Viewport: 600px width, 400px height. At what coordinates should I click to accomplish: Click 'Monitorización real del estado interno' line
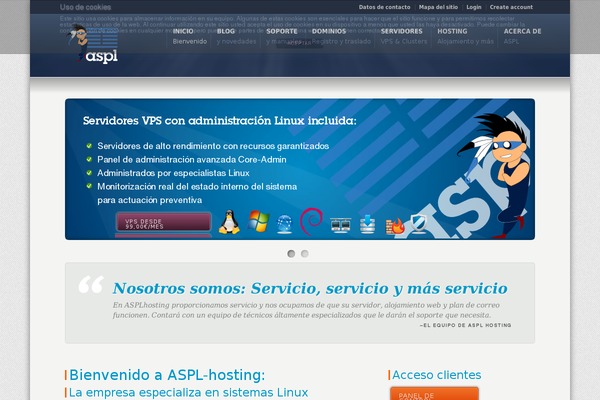197,186
